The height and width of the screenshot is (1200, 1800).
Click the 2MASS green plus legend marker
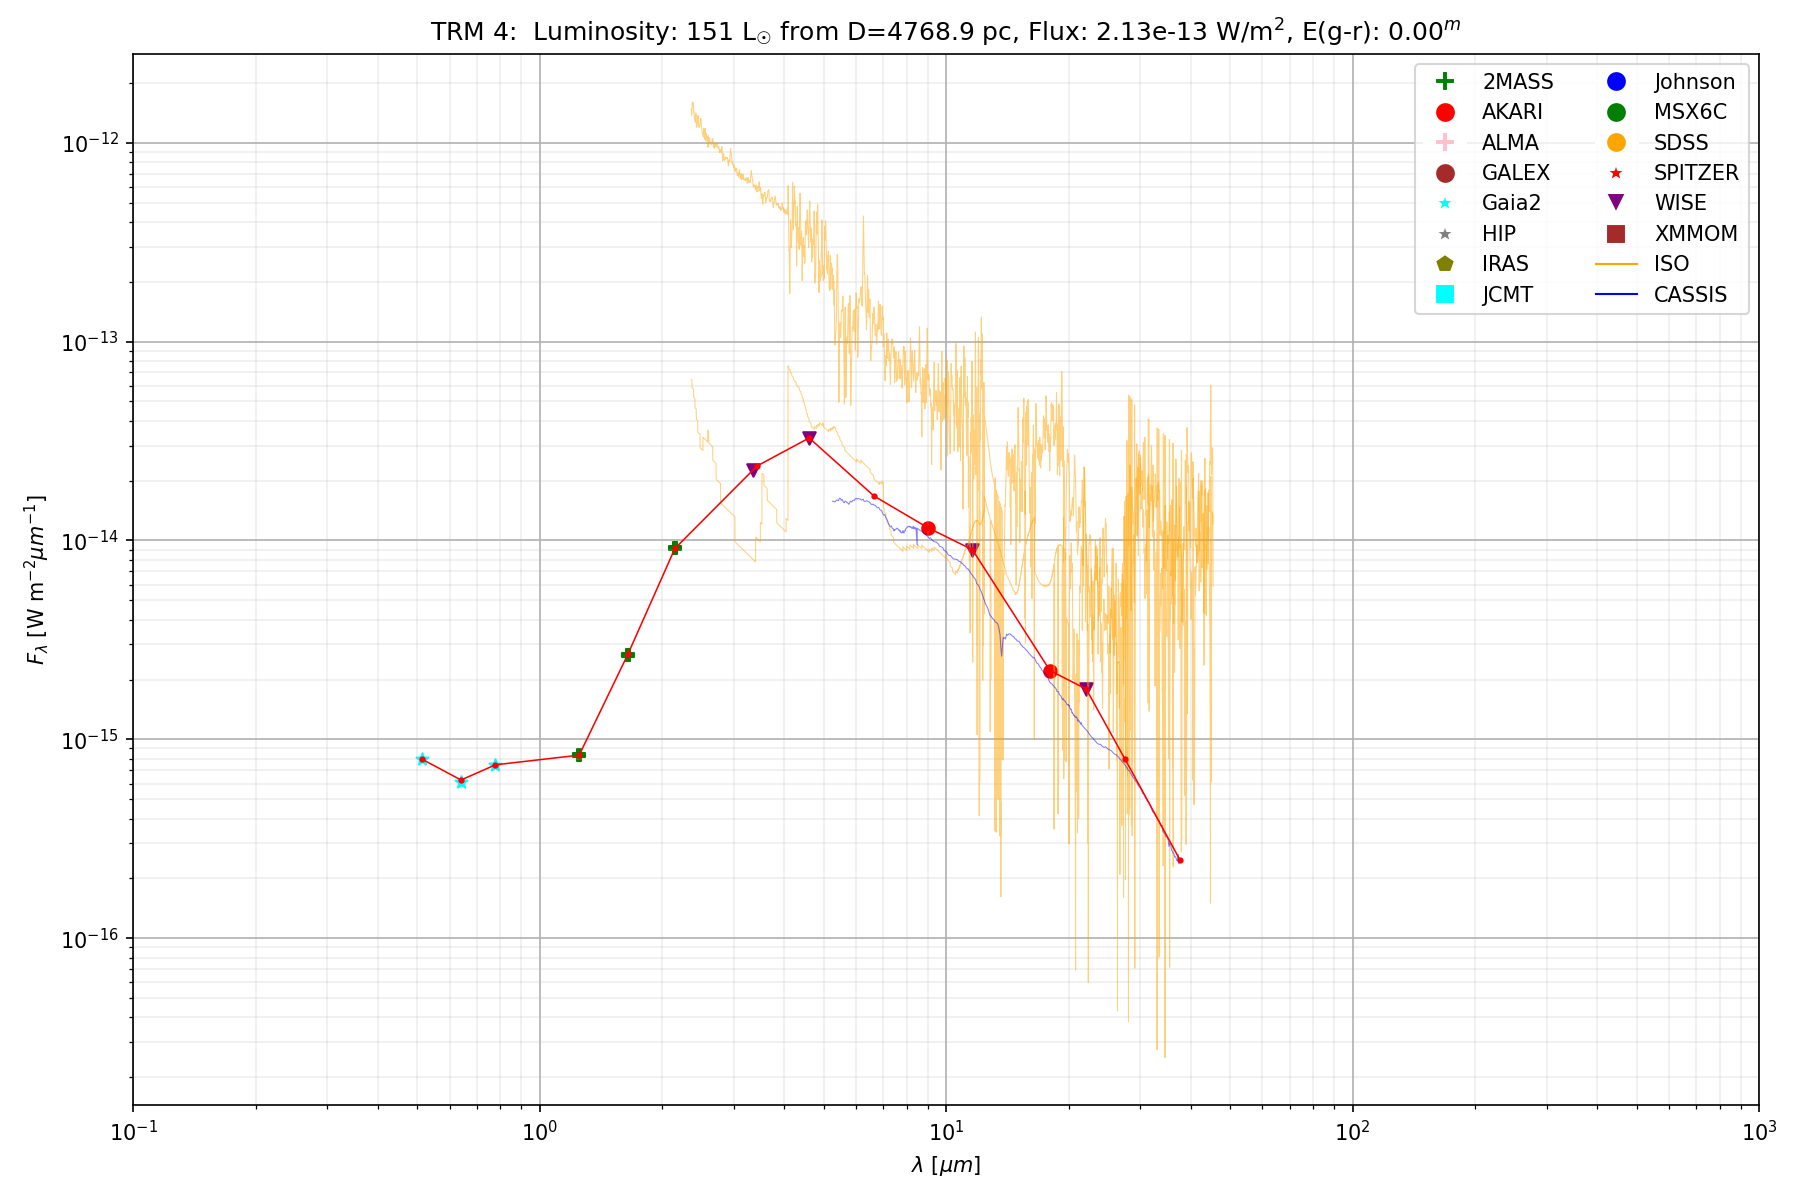(x=1444, y=82)
